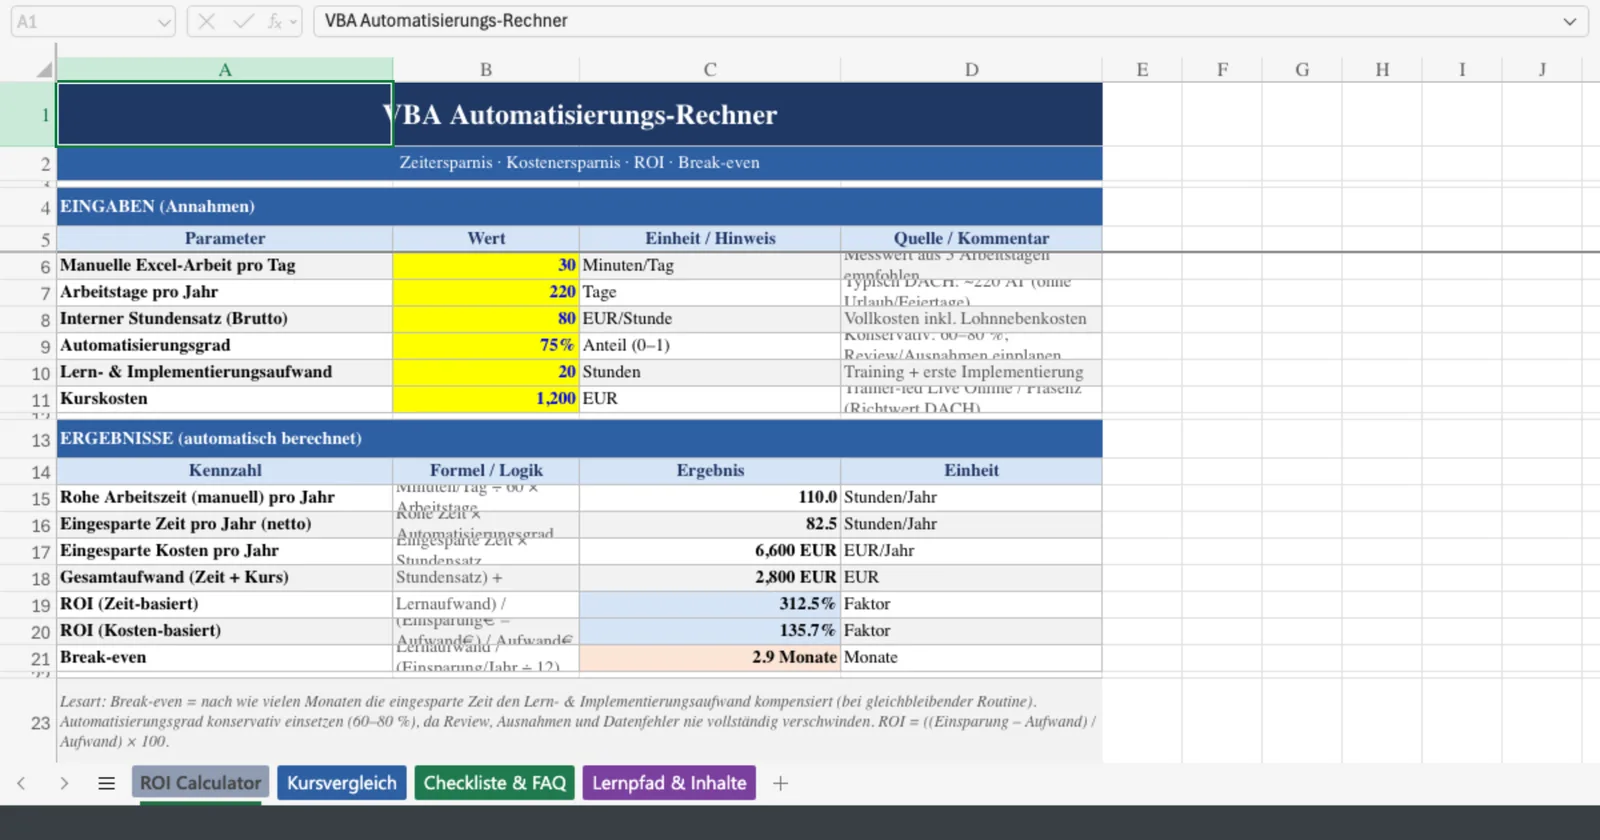Viewport: 1600px width, 840px height.
Task: Click cell Automatisierungsgrad
Action: (x=225, y=345)
